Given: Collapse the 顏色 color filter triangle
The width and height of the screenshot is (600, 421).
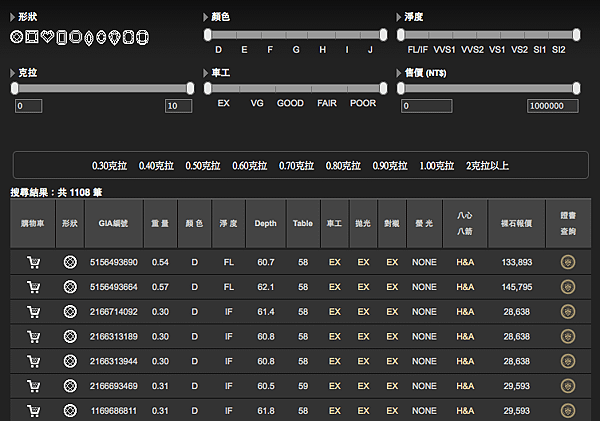Looking at the screenshot, I should (205, 17).
